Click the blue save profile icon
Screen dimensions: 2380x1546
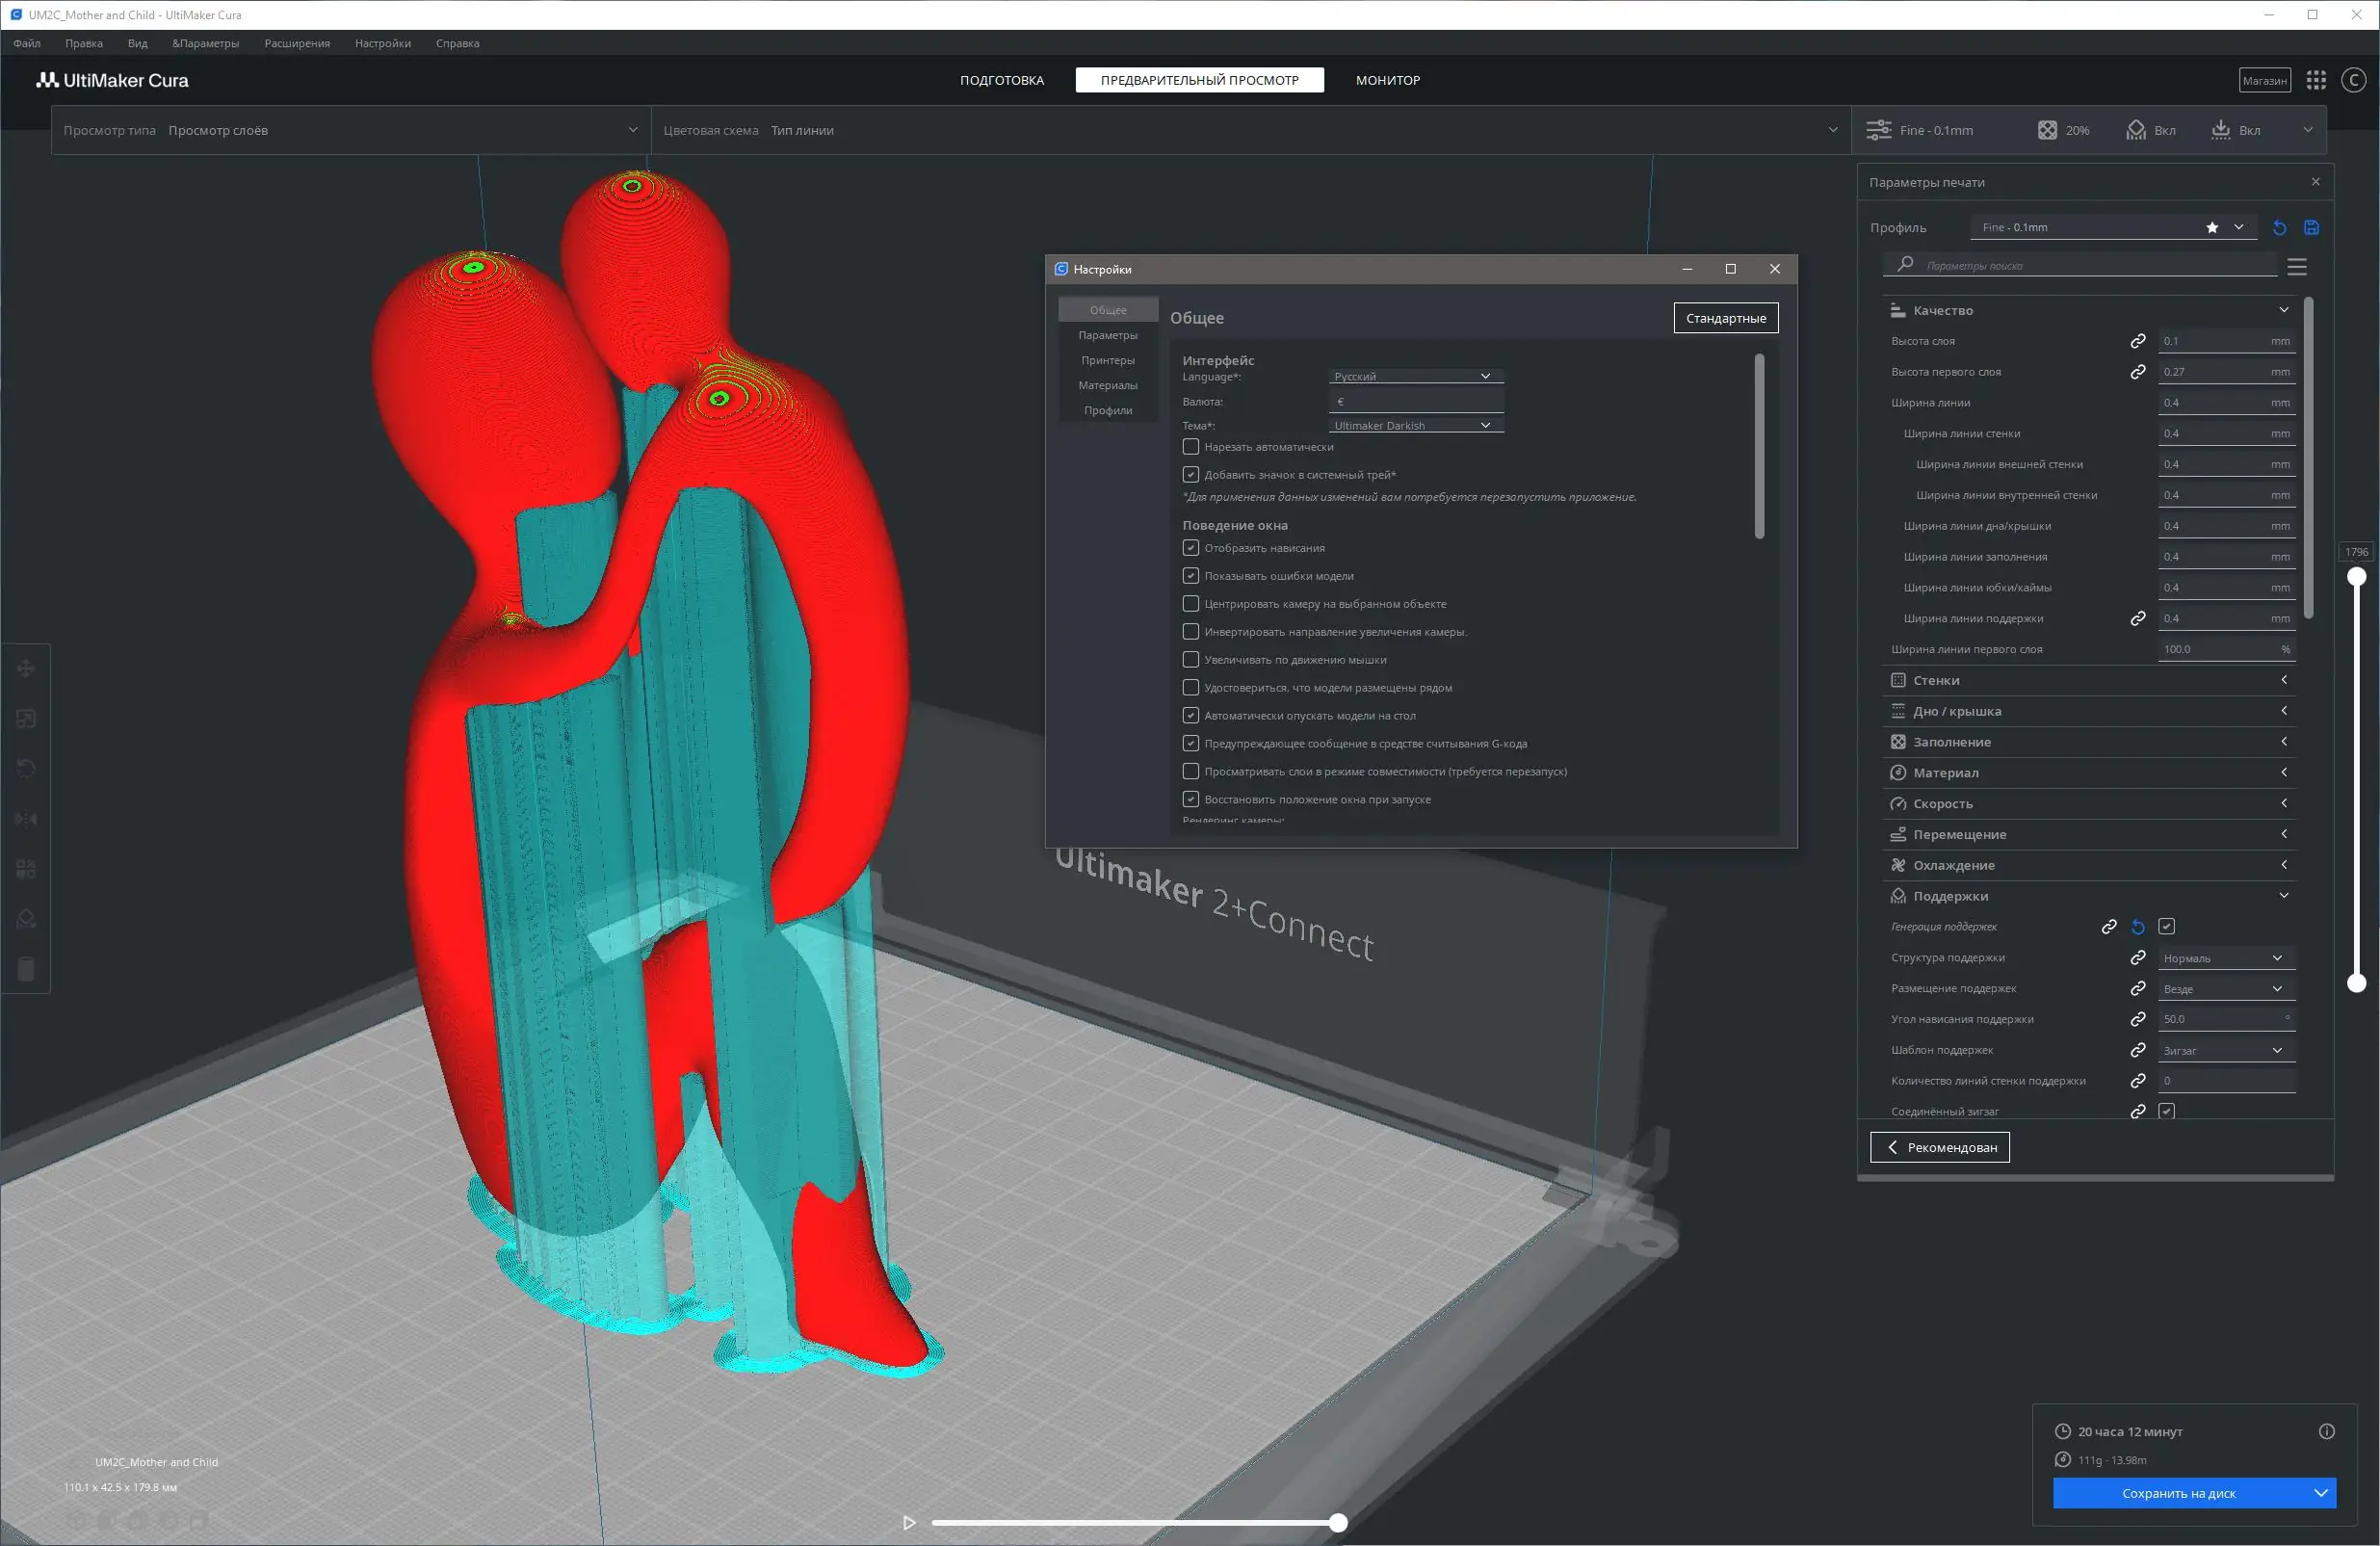2311,228
